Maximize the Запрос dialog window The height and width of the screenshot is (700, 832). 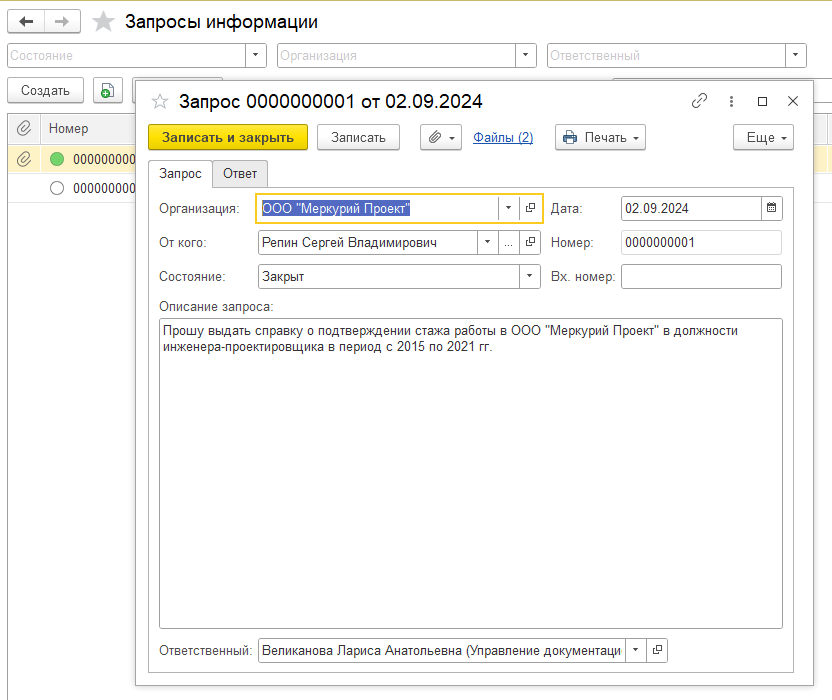762,101
